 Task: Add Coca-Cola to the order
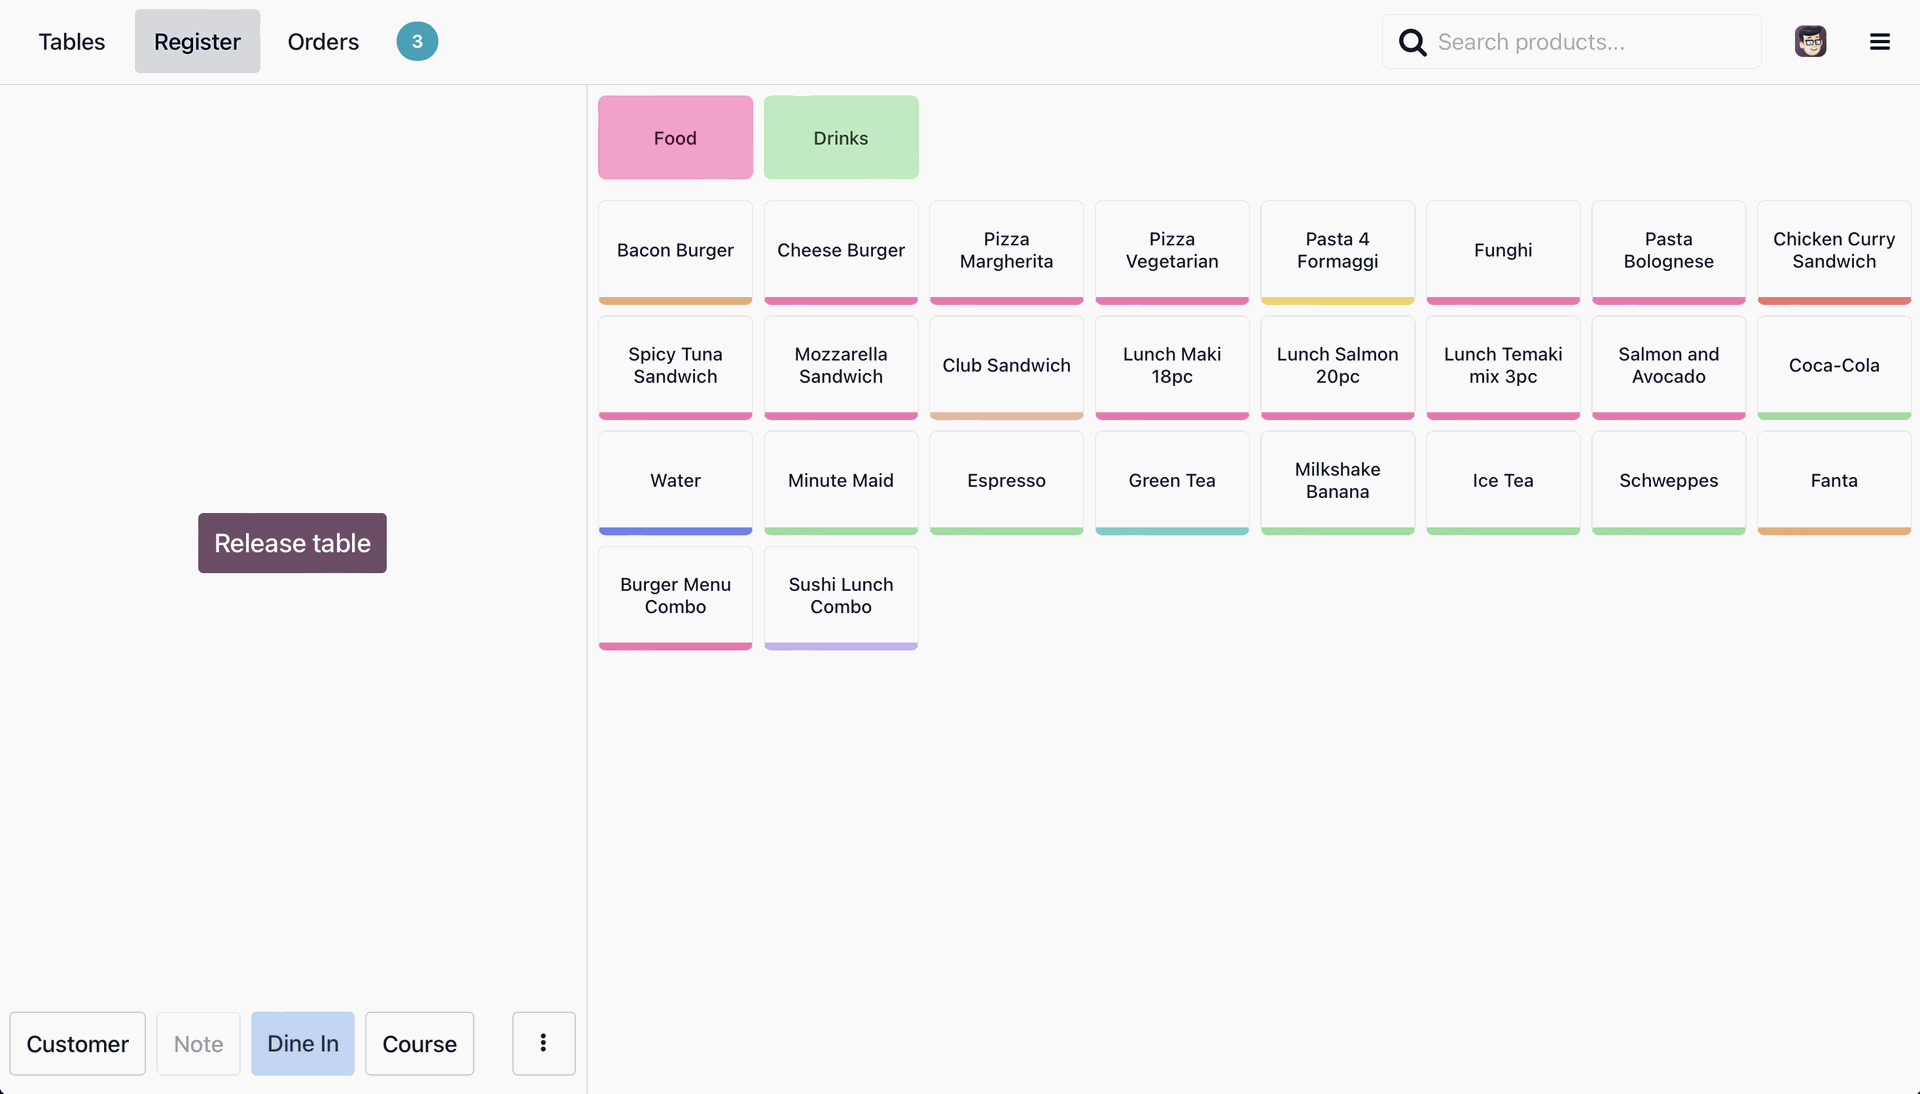(x=1833, y=365)
